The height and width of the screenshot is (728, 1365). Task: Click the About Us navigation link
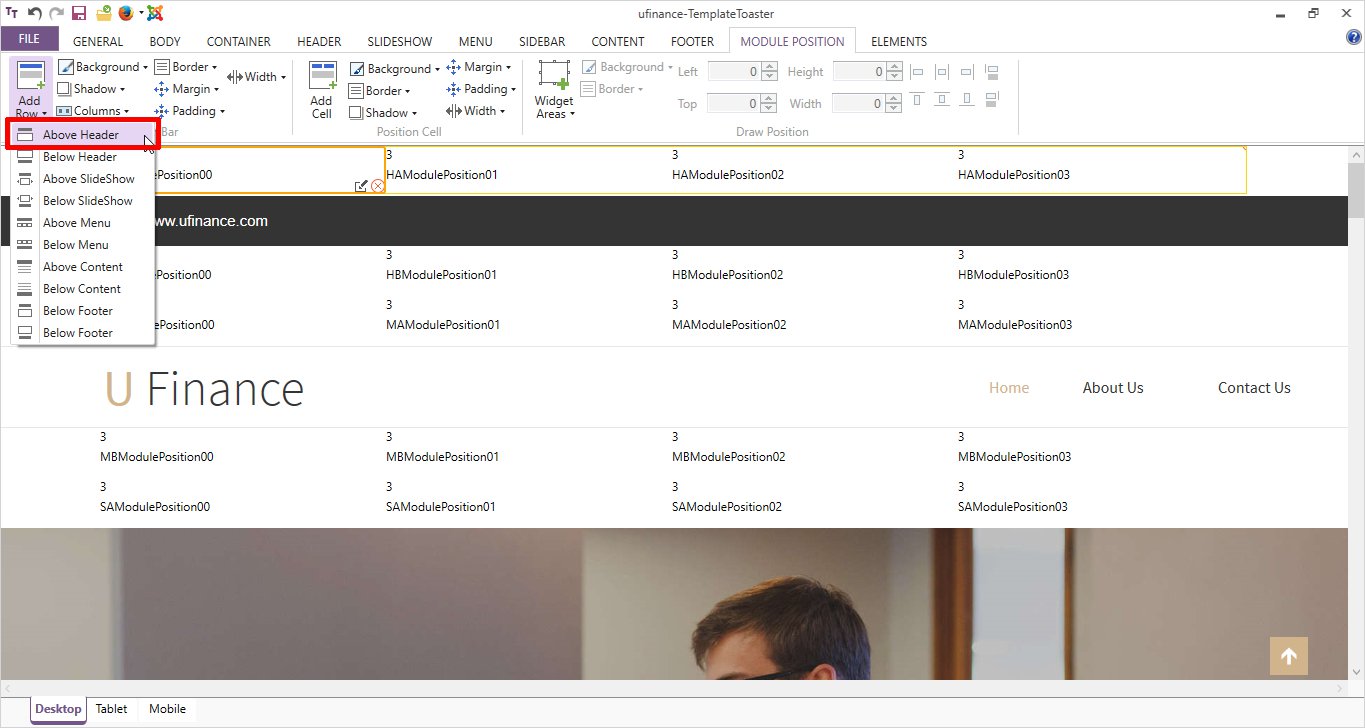(1112, 388)
